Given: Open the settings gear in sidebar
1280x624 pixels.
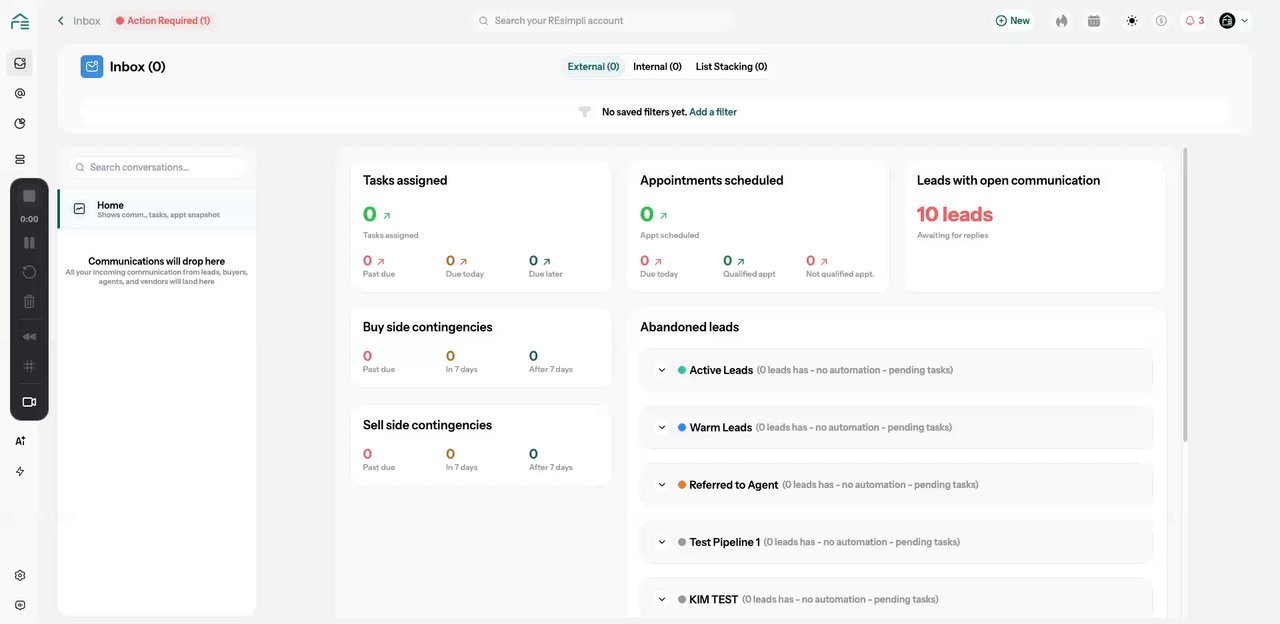Looking at the screenshot, I should coord(20,576).
